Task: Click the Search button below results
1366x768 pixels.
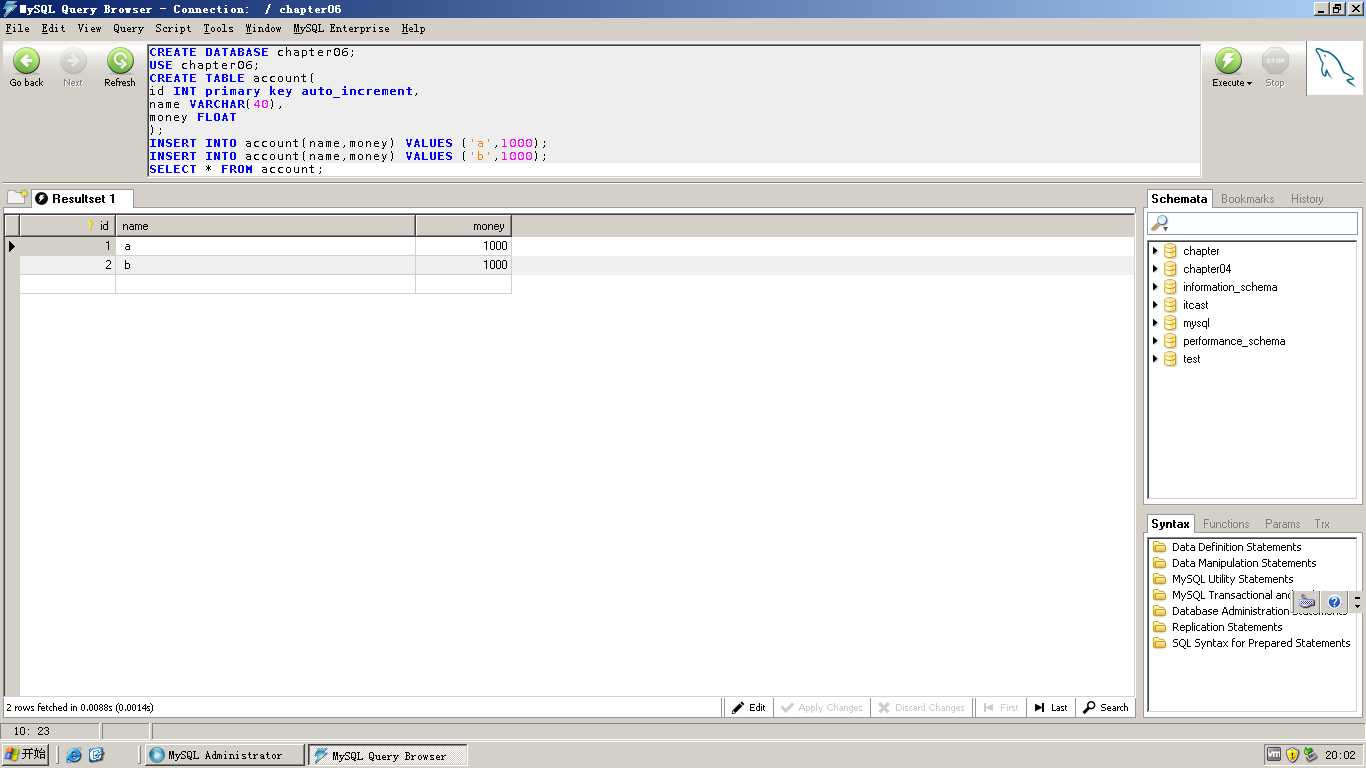Action: [x=1105, y=707]
